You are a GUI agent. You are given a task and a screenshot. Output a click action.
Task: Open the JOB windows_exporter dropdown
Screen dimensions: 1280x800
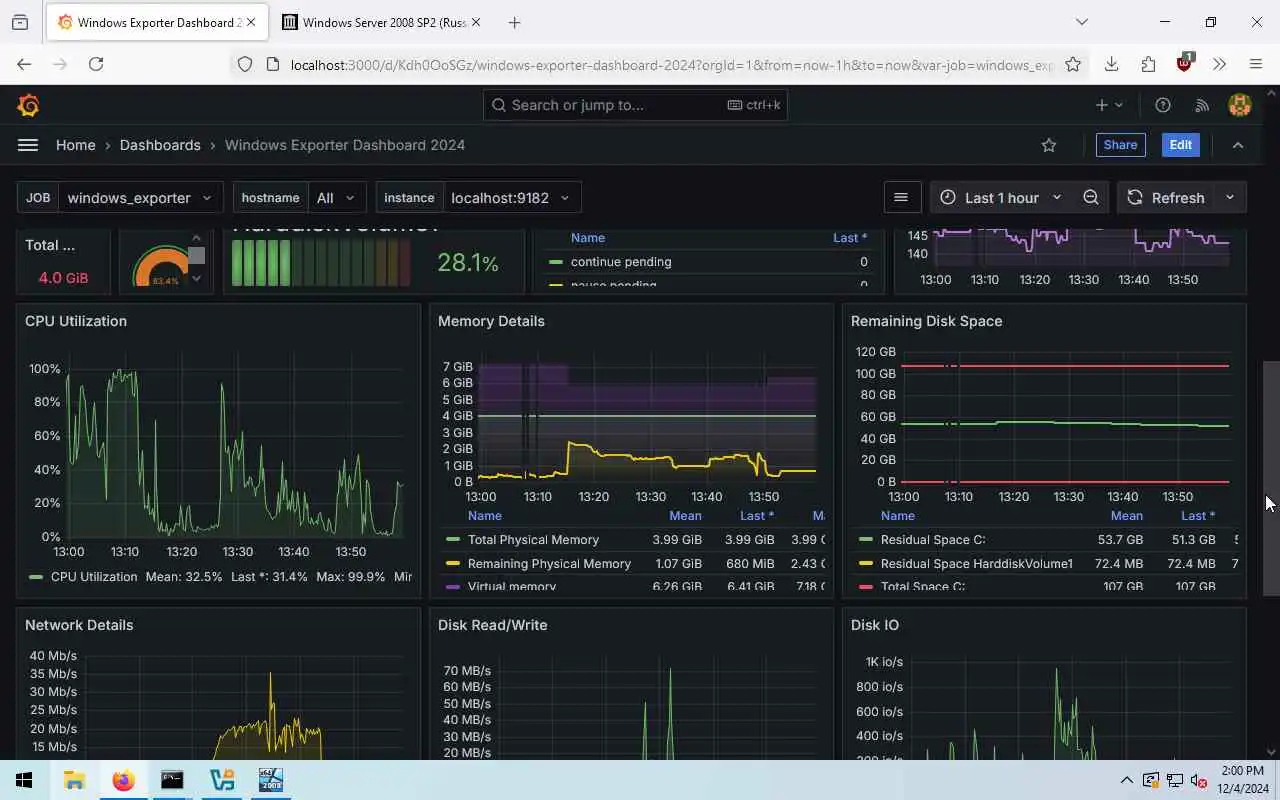(x=141, y=197)
